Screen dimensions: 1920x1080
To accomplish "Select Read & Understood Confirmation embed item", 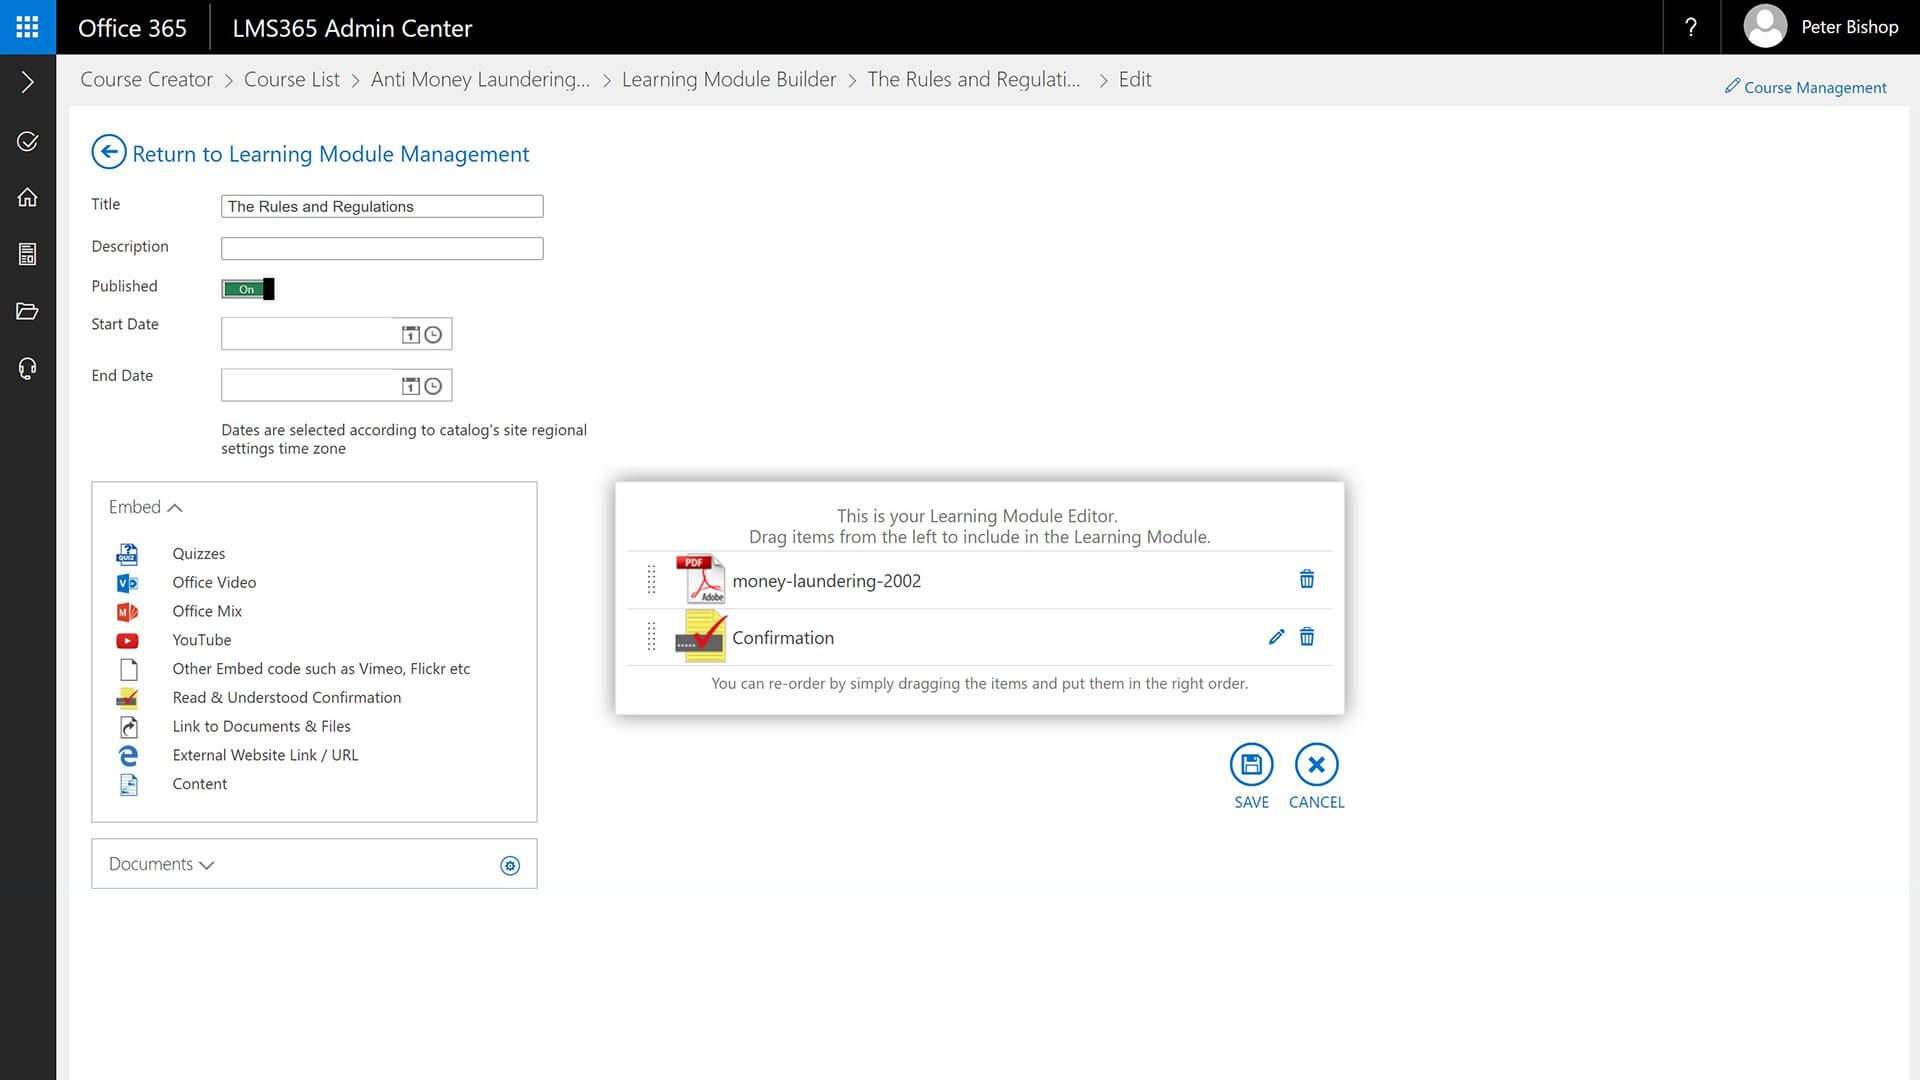I will 286,698.
